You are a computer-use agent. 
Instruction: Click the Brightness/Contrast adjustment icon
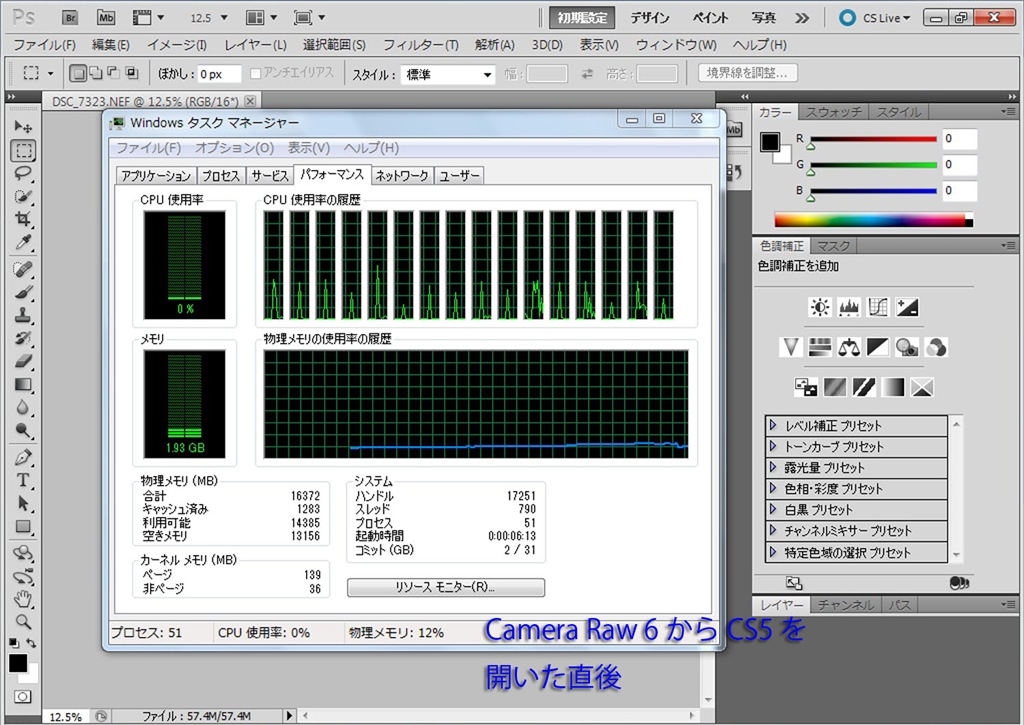click(820, 307)
